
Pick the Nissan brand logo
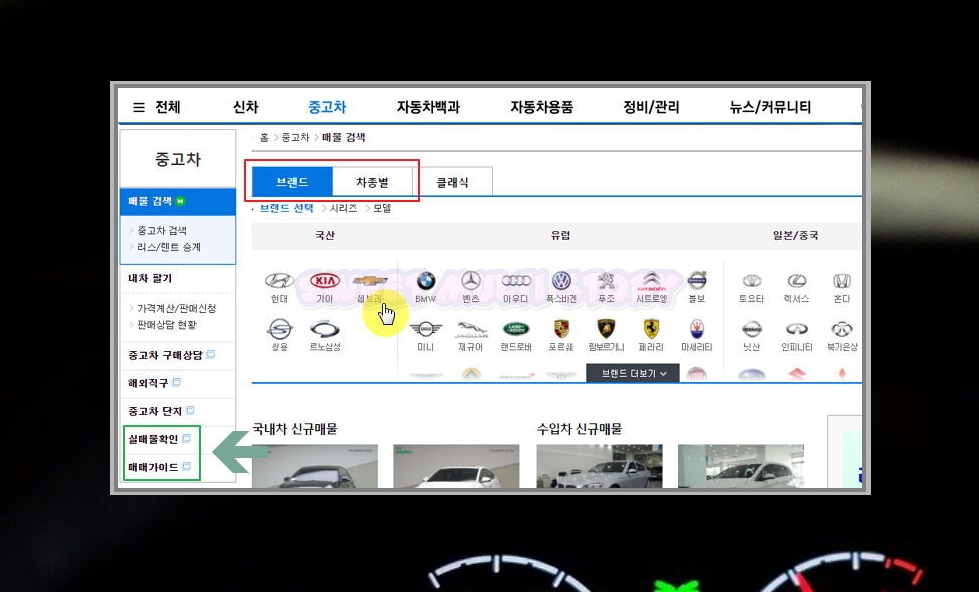click(x=752, y=329)
